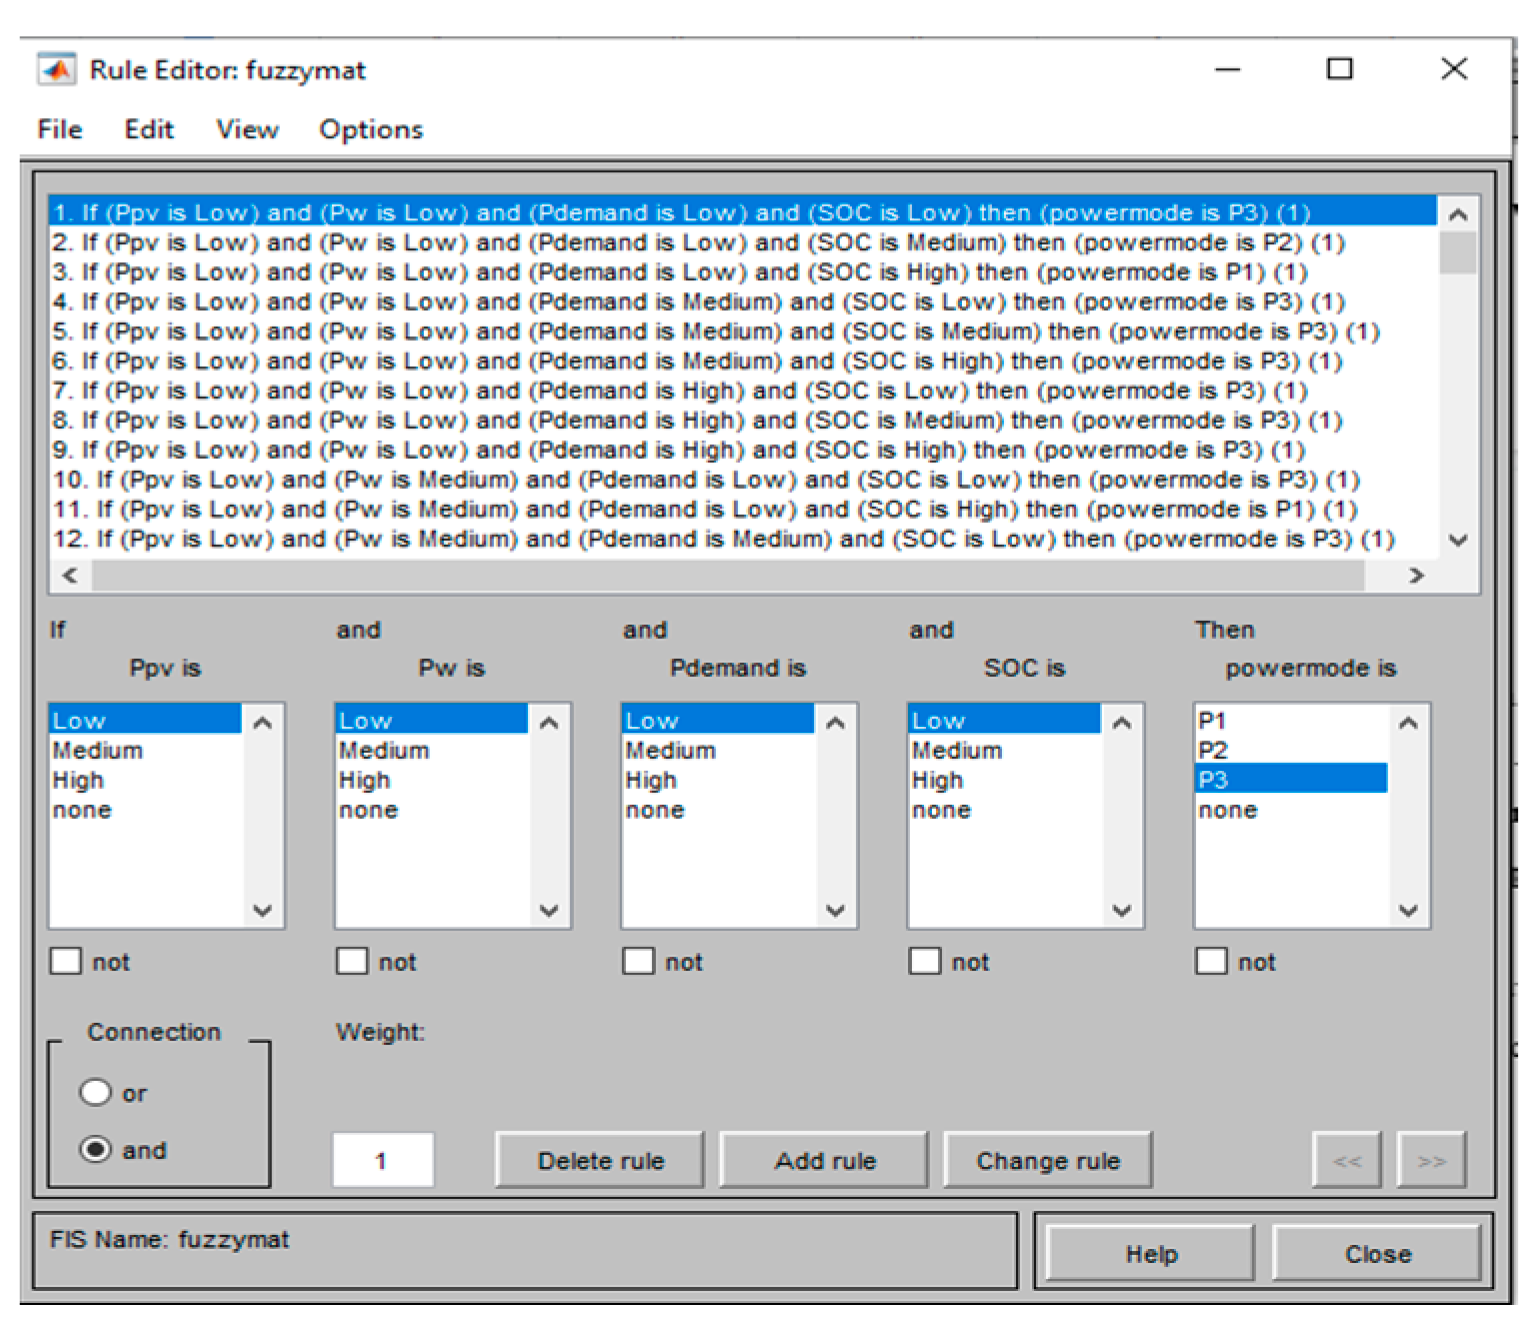Enable the not checkbox under SOC
Screen dimensions: 1528x1325
[x=924, y=961]
